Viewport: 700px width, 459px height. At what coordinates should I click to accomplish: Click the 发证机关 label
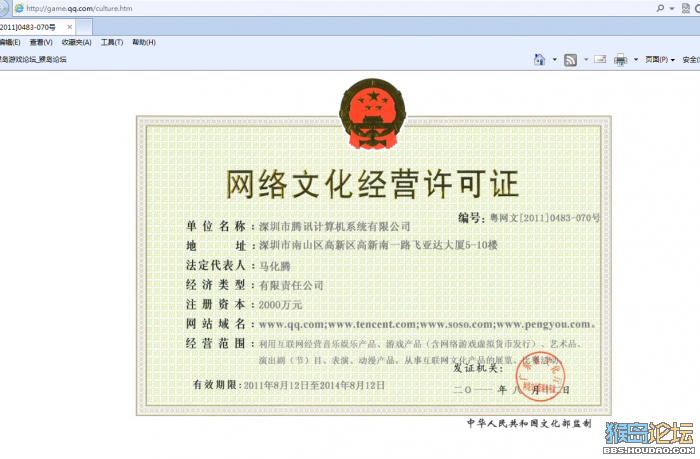(478, 368)
